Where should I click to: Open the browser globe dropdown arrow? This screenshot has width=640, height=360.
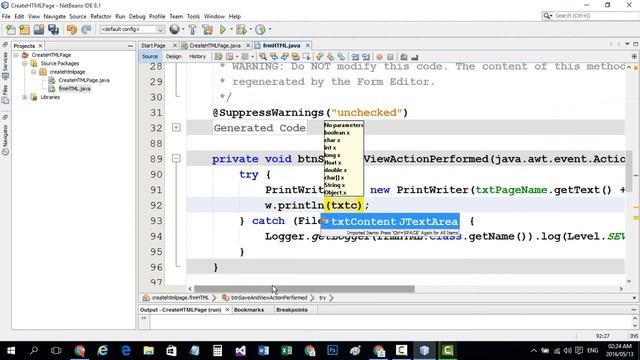182,29
